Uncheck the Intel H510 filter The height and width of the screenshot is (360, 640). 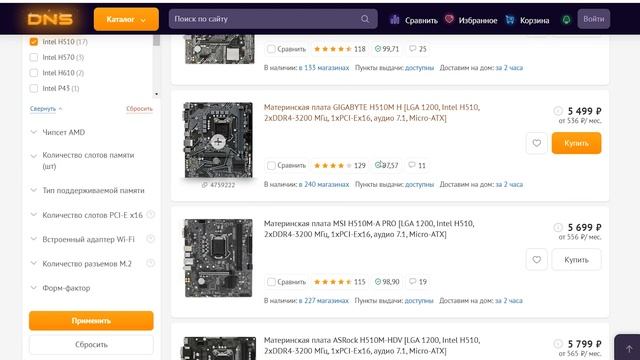pyautogui.click(x=34, y=42)
